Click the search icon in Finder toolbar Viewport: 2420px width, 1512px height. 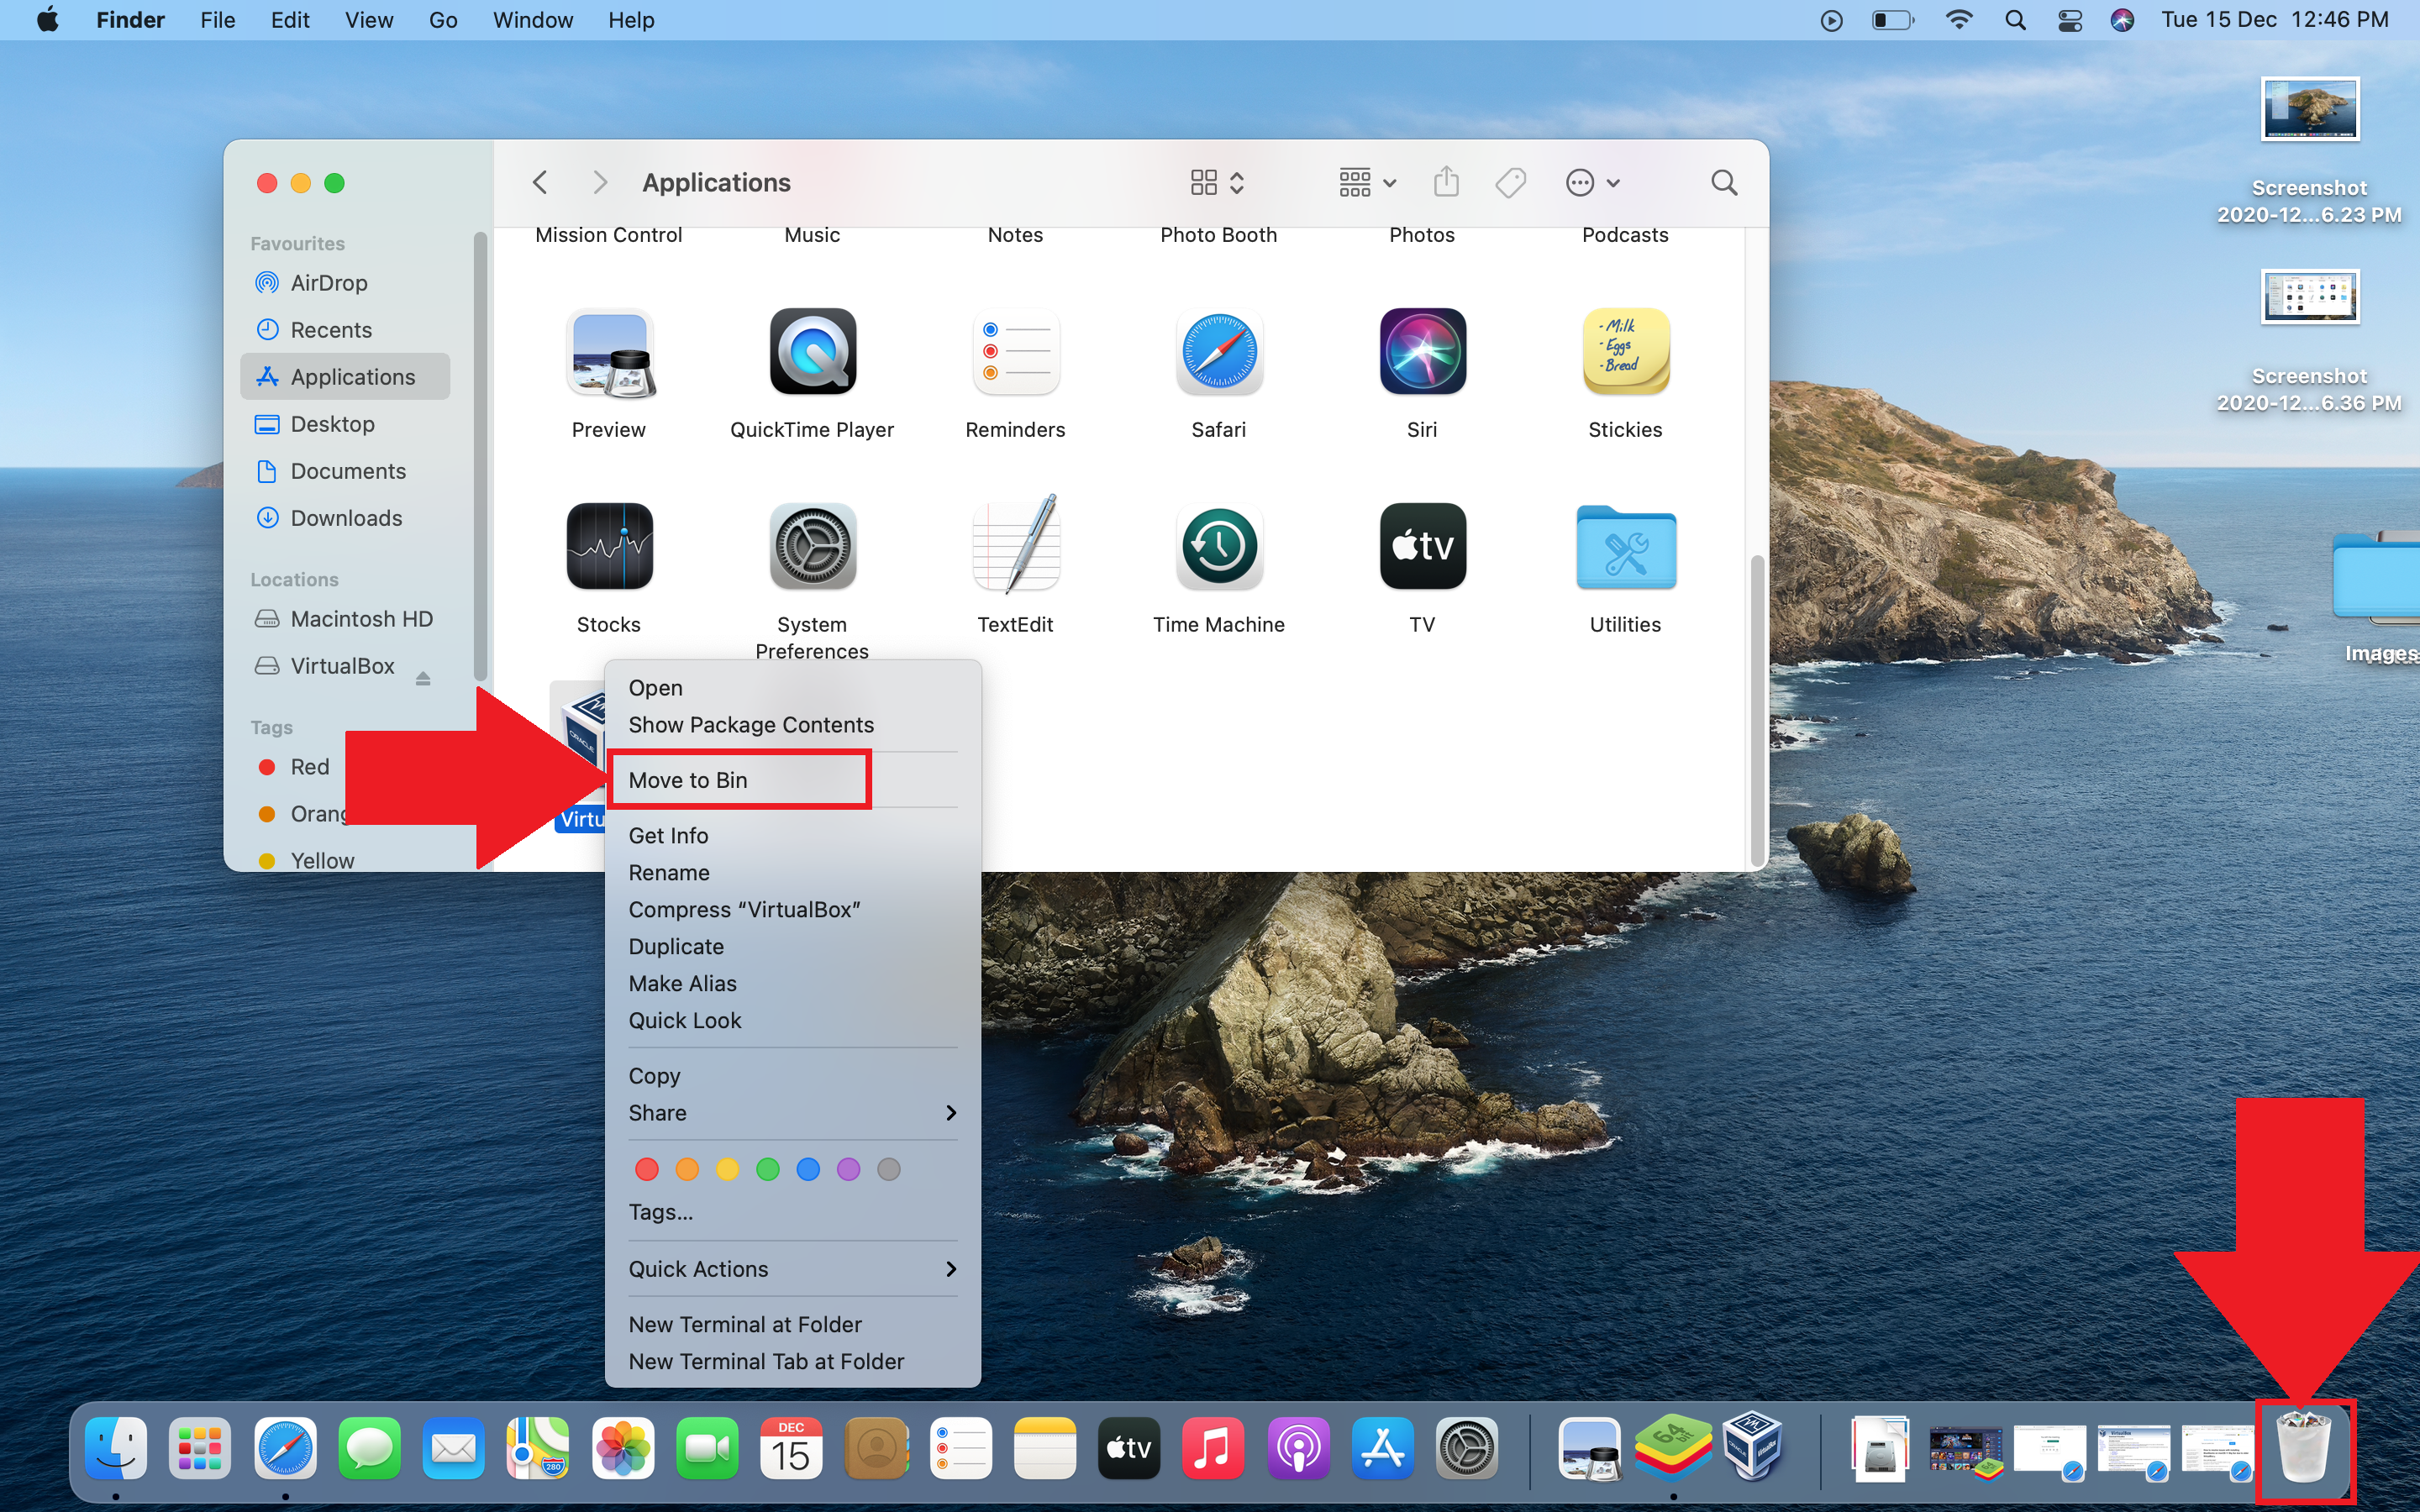1722,181
